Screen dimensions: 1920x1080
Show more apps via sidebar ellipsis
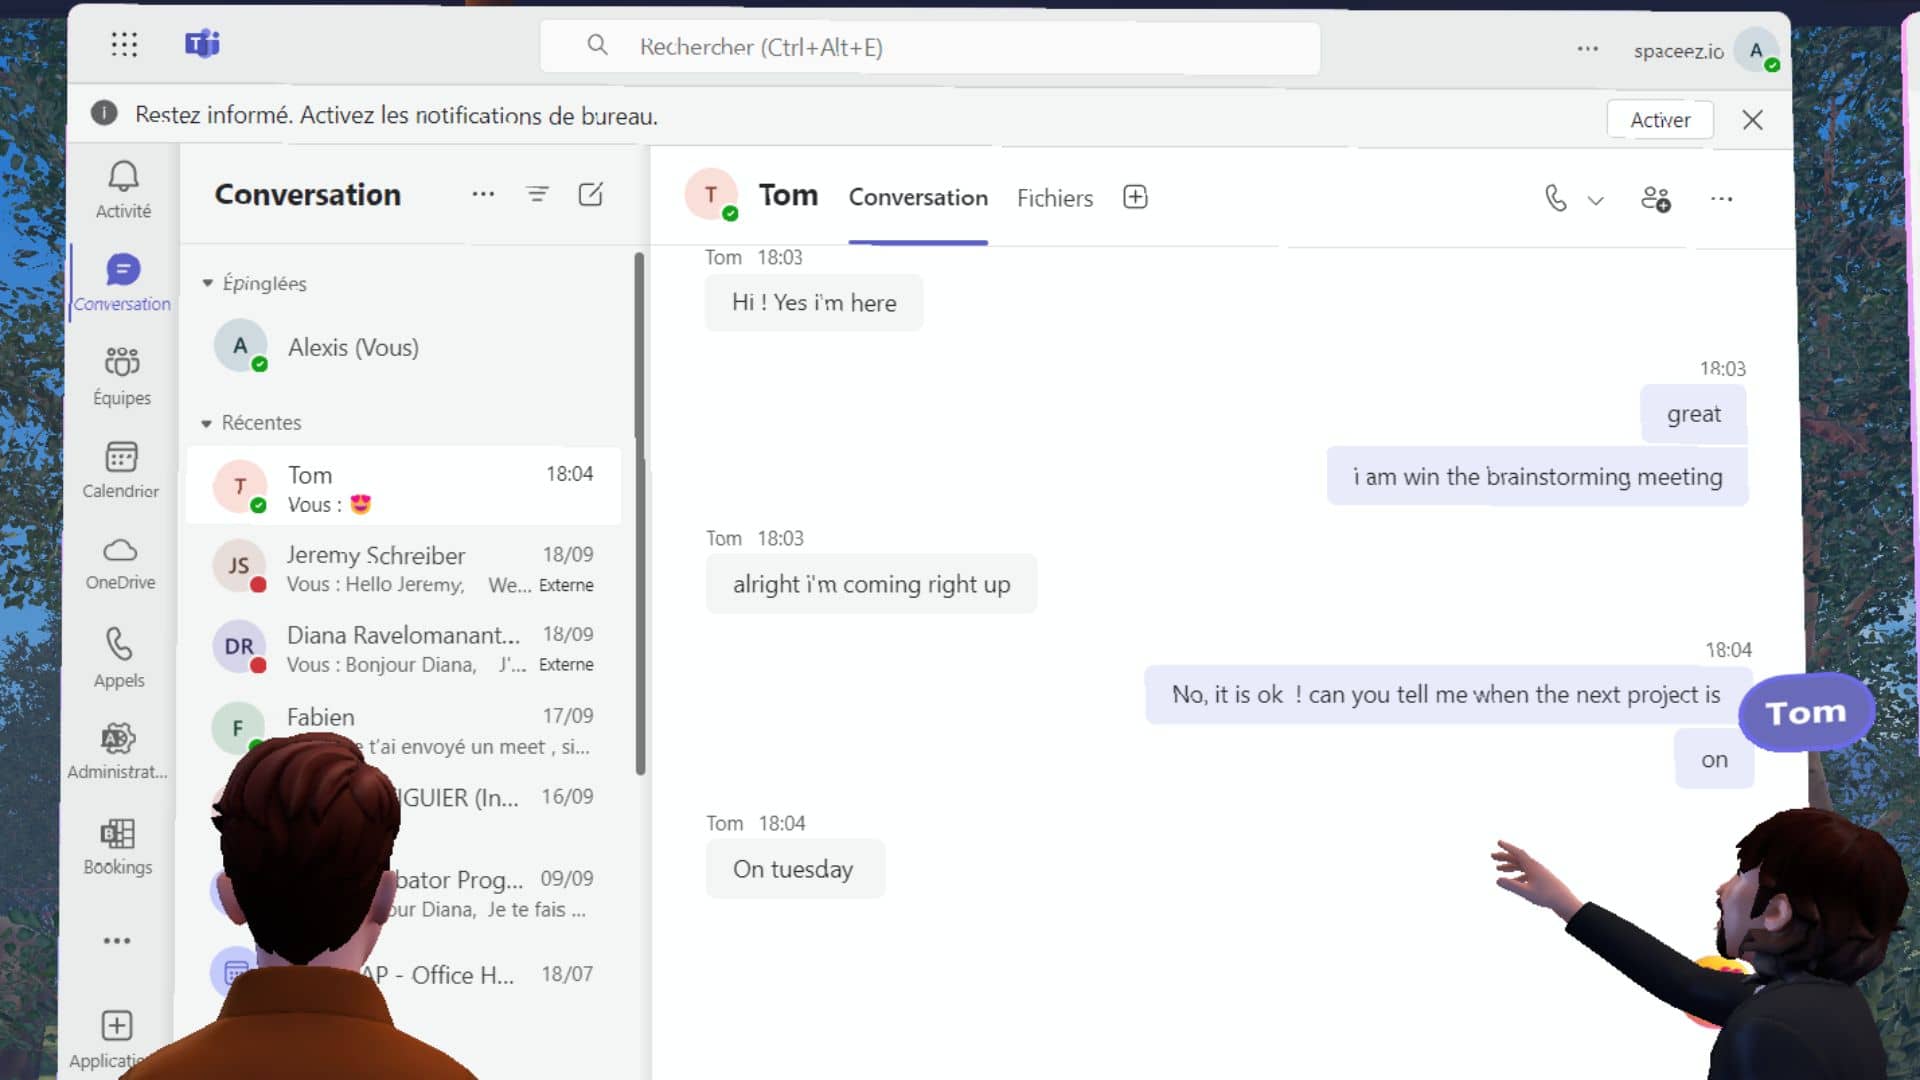(x=117, y=941)
